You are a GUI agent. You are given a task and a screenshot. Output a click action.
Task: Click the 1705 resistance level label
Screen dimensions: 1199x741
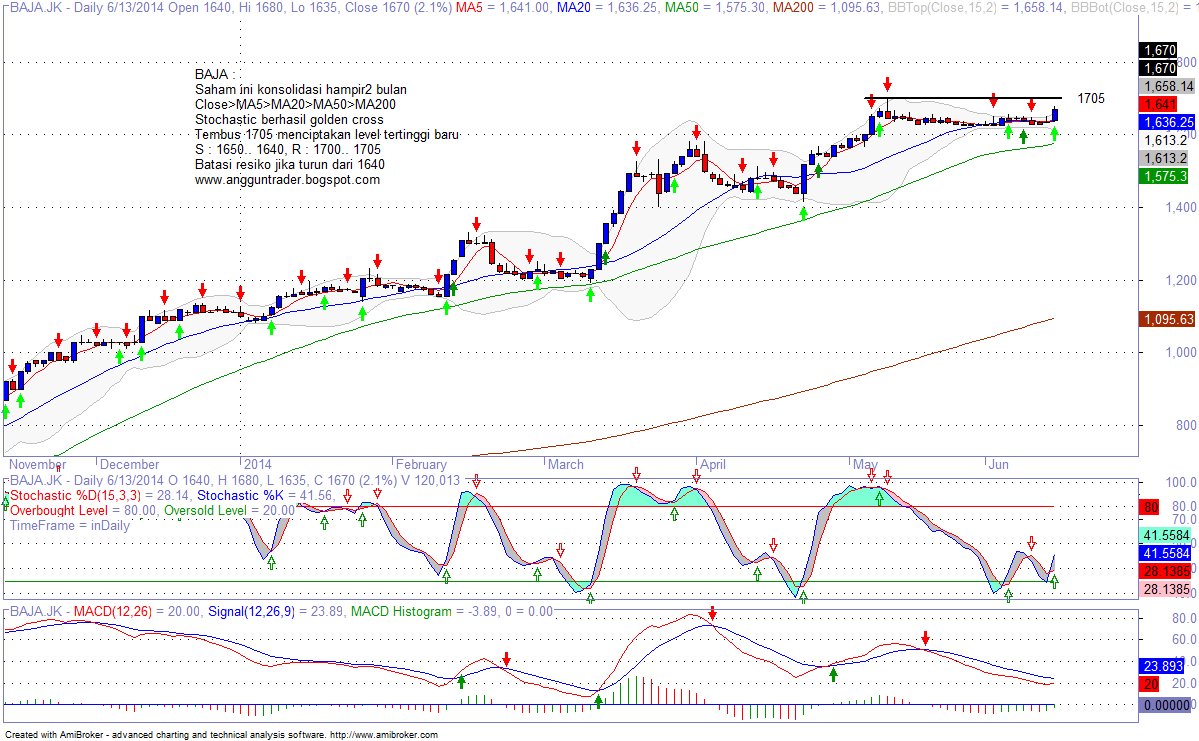(x=1091, y=98)
